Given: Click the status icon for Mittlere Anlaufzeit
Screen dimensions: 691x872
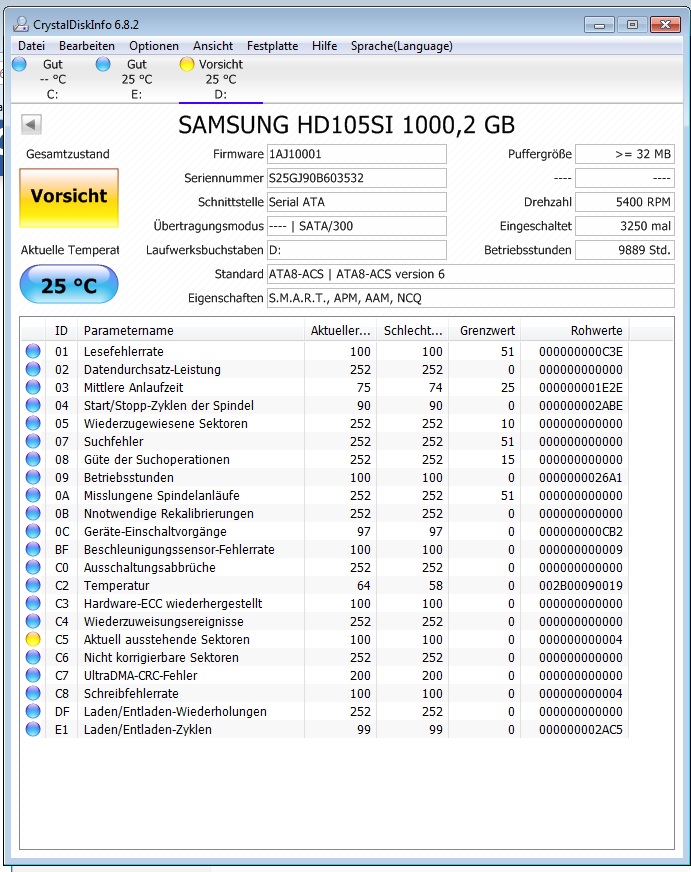Looking at the screenshot, I should point(33,387).
